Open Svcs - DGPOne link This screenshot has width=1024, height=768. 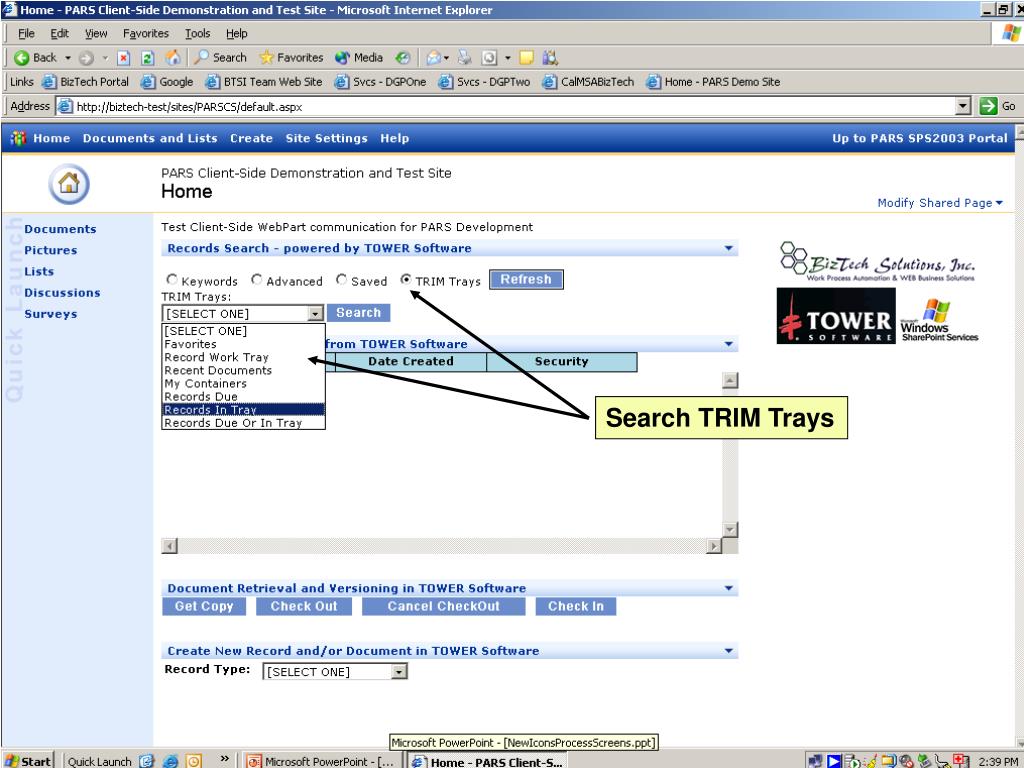(380, 82)
